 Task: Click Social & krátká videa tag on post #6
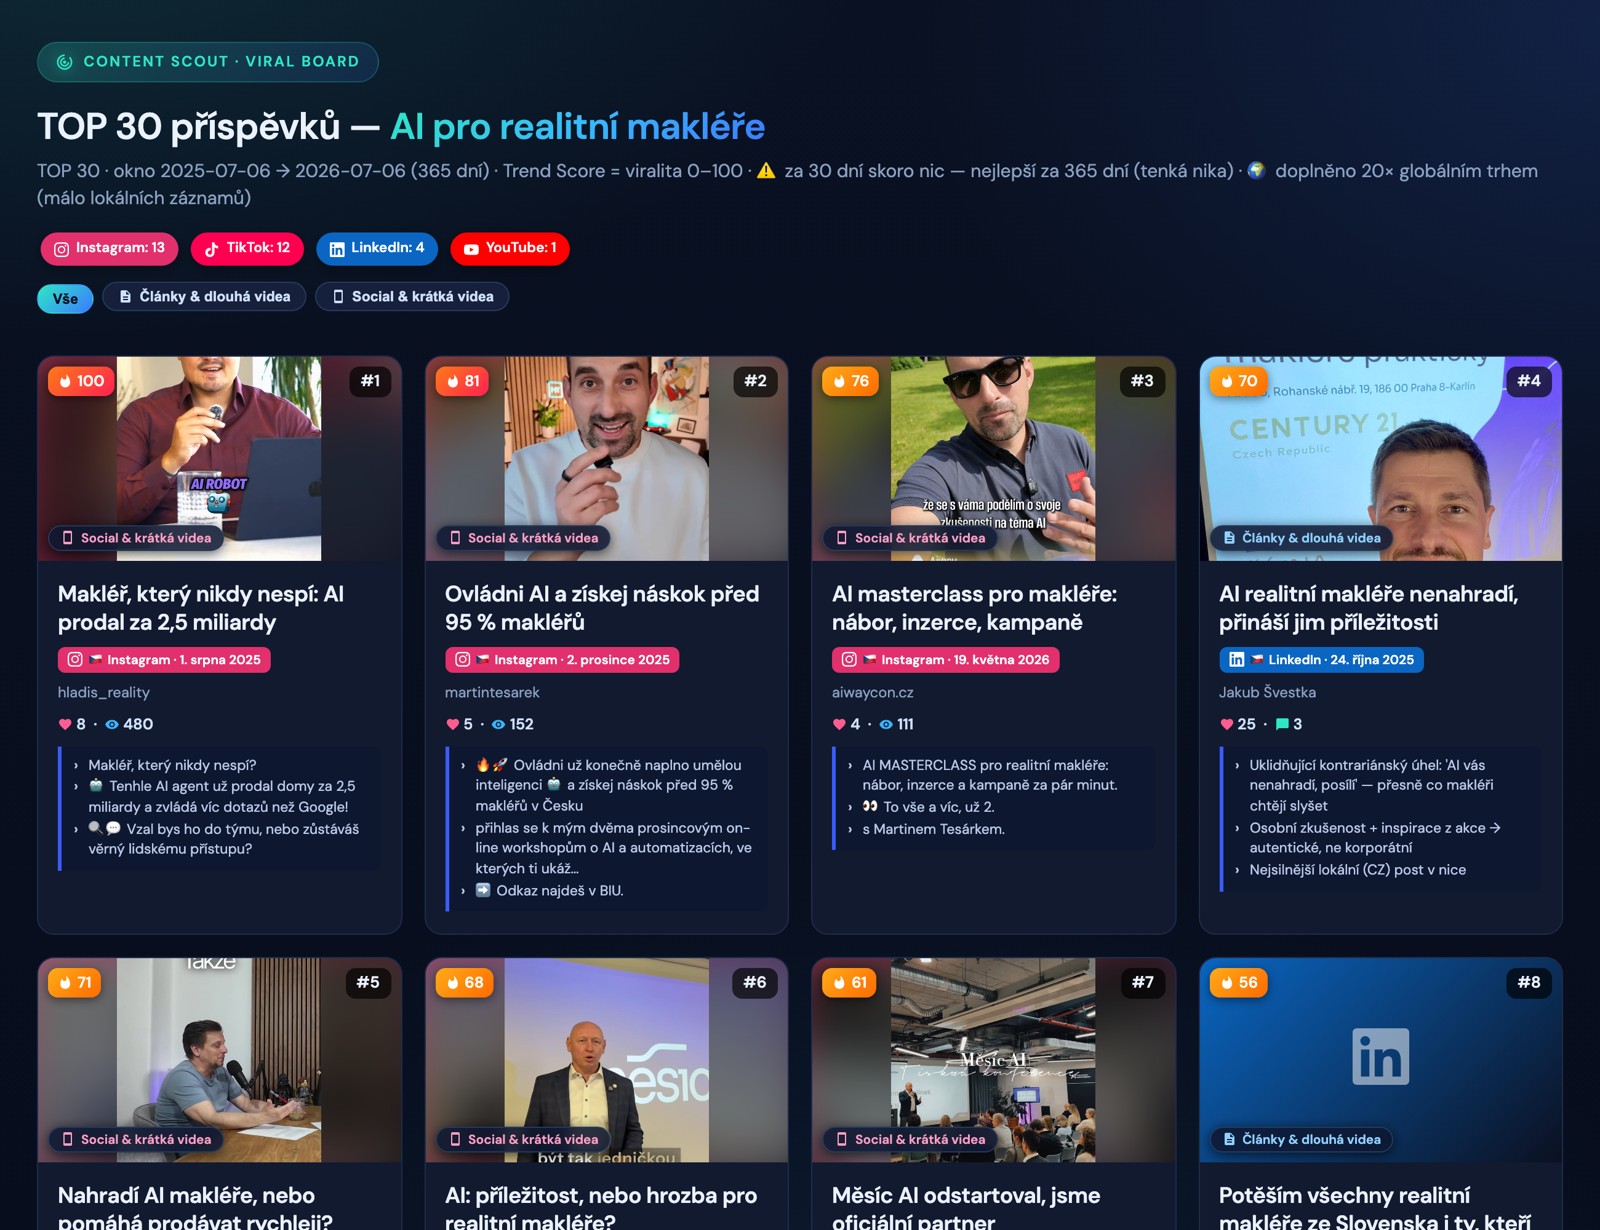[x=524, y=1140]
